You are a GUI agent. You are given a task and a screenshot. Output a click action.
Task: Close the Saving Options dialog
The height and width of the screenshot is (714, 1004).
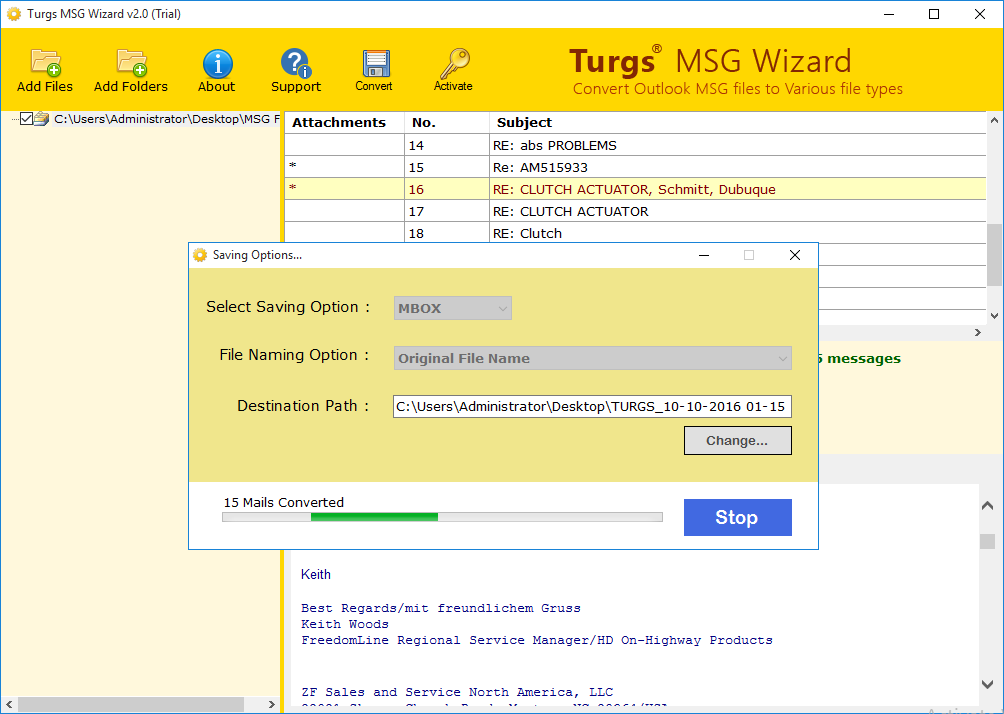[x=795, y=255]
